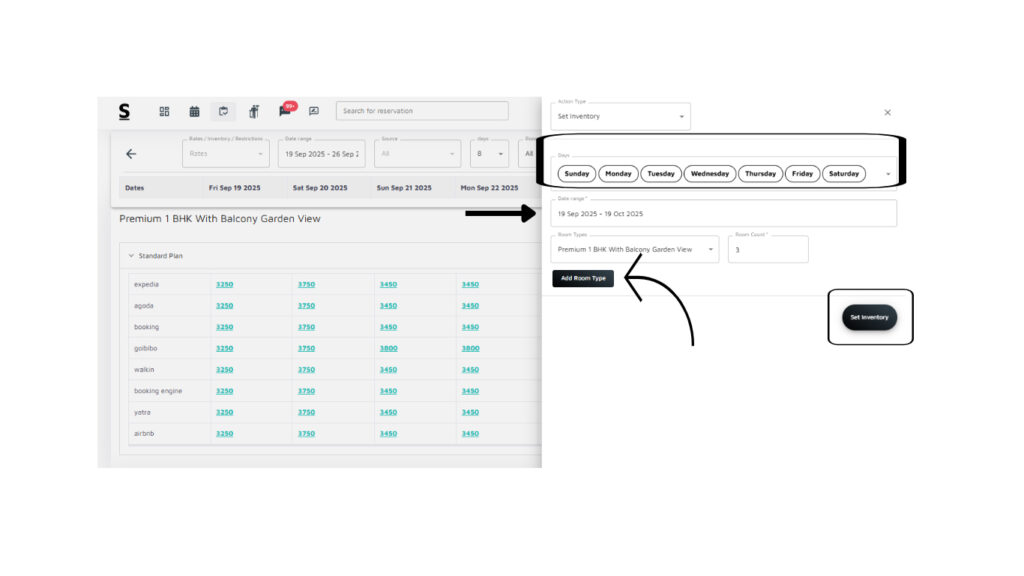Click the S logo
This screenshot has height=576, width=1024.
(124, 111)
